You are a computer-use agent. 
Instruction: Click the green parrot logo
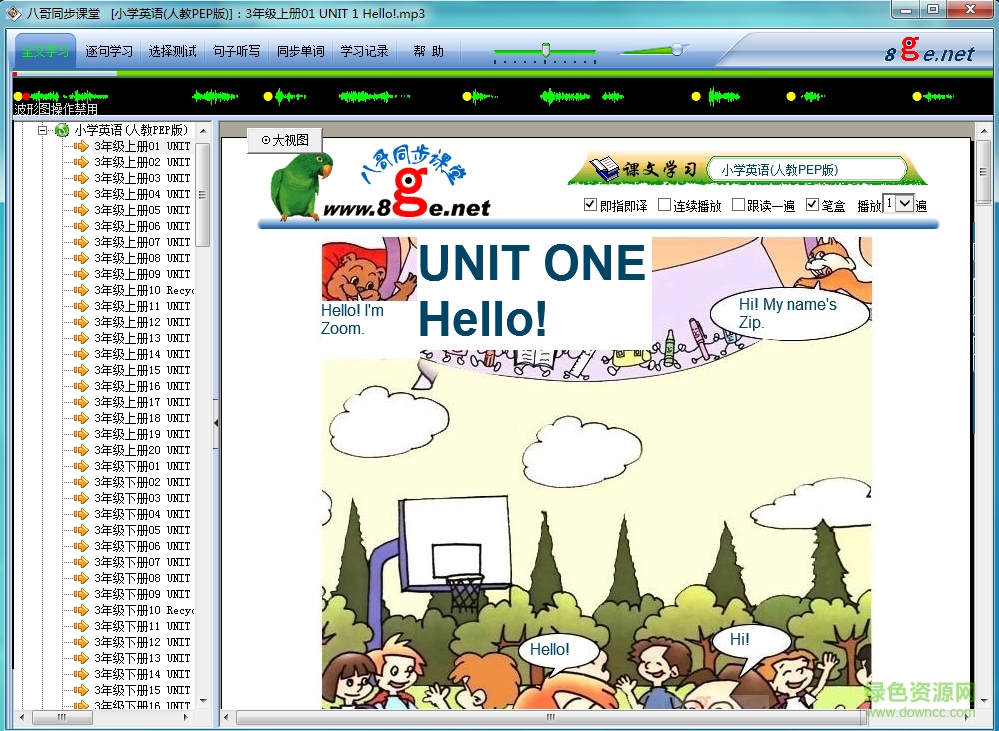pyautogui.click(x=299, y=185)
